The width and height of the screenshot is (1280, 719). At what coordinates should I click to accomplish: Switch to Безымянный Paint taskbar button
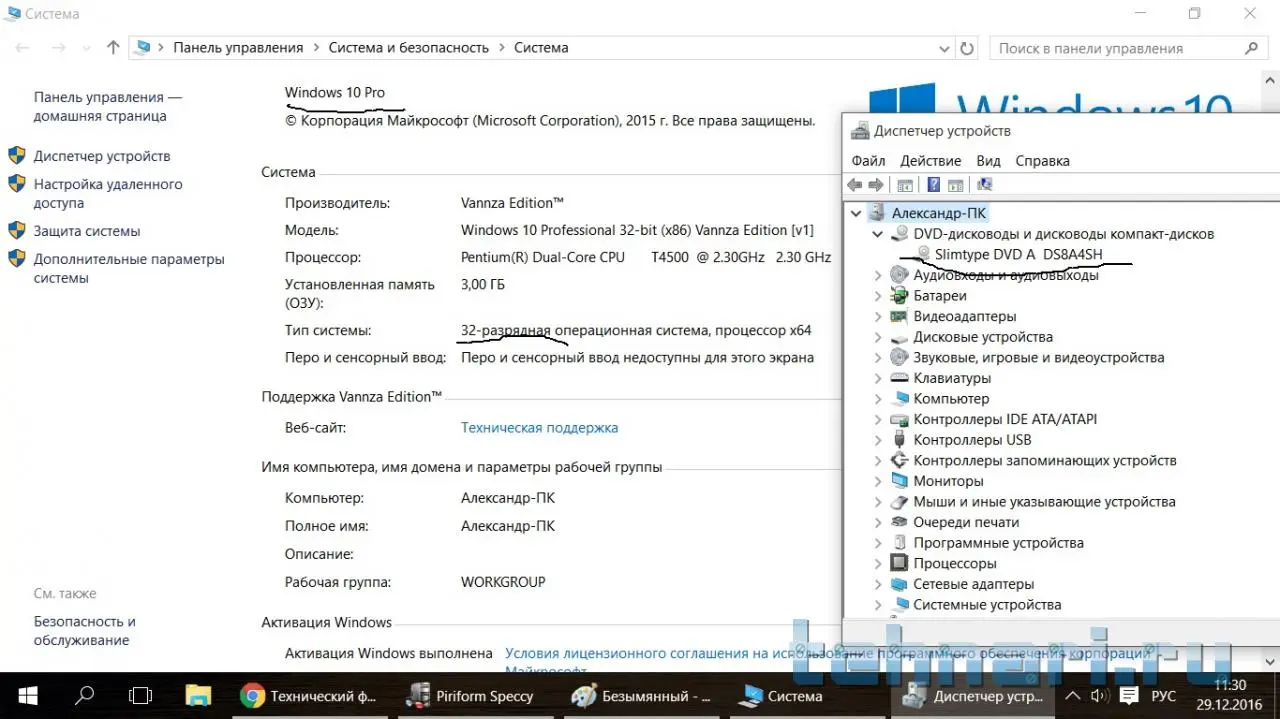[640, 695]
